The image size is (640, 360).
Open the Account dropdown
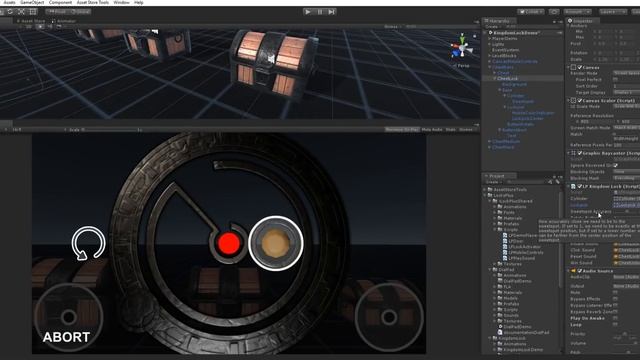577,12
